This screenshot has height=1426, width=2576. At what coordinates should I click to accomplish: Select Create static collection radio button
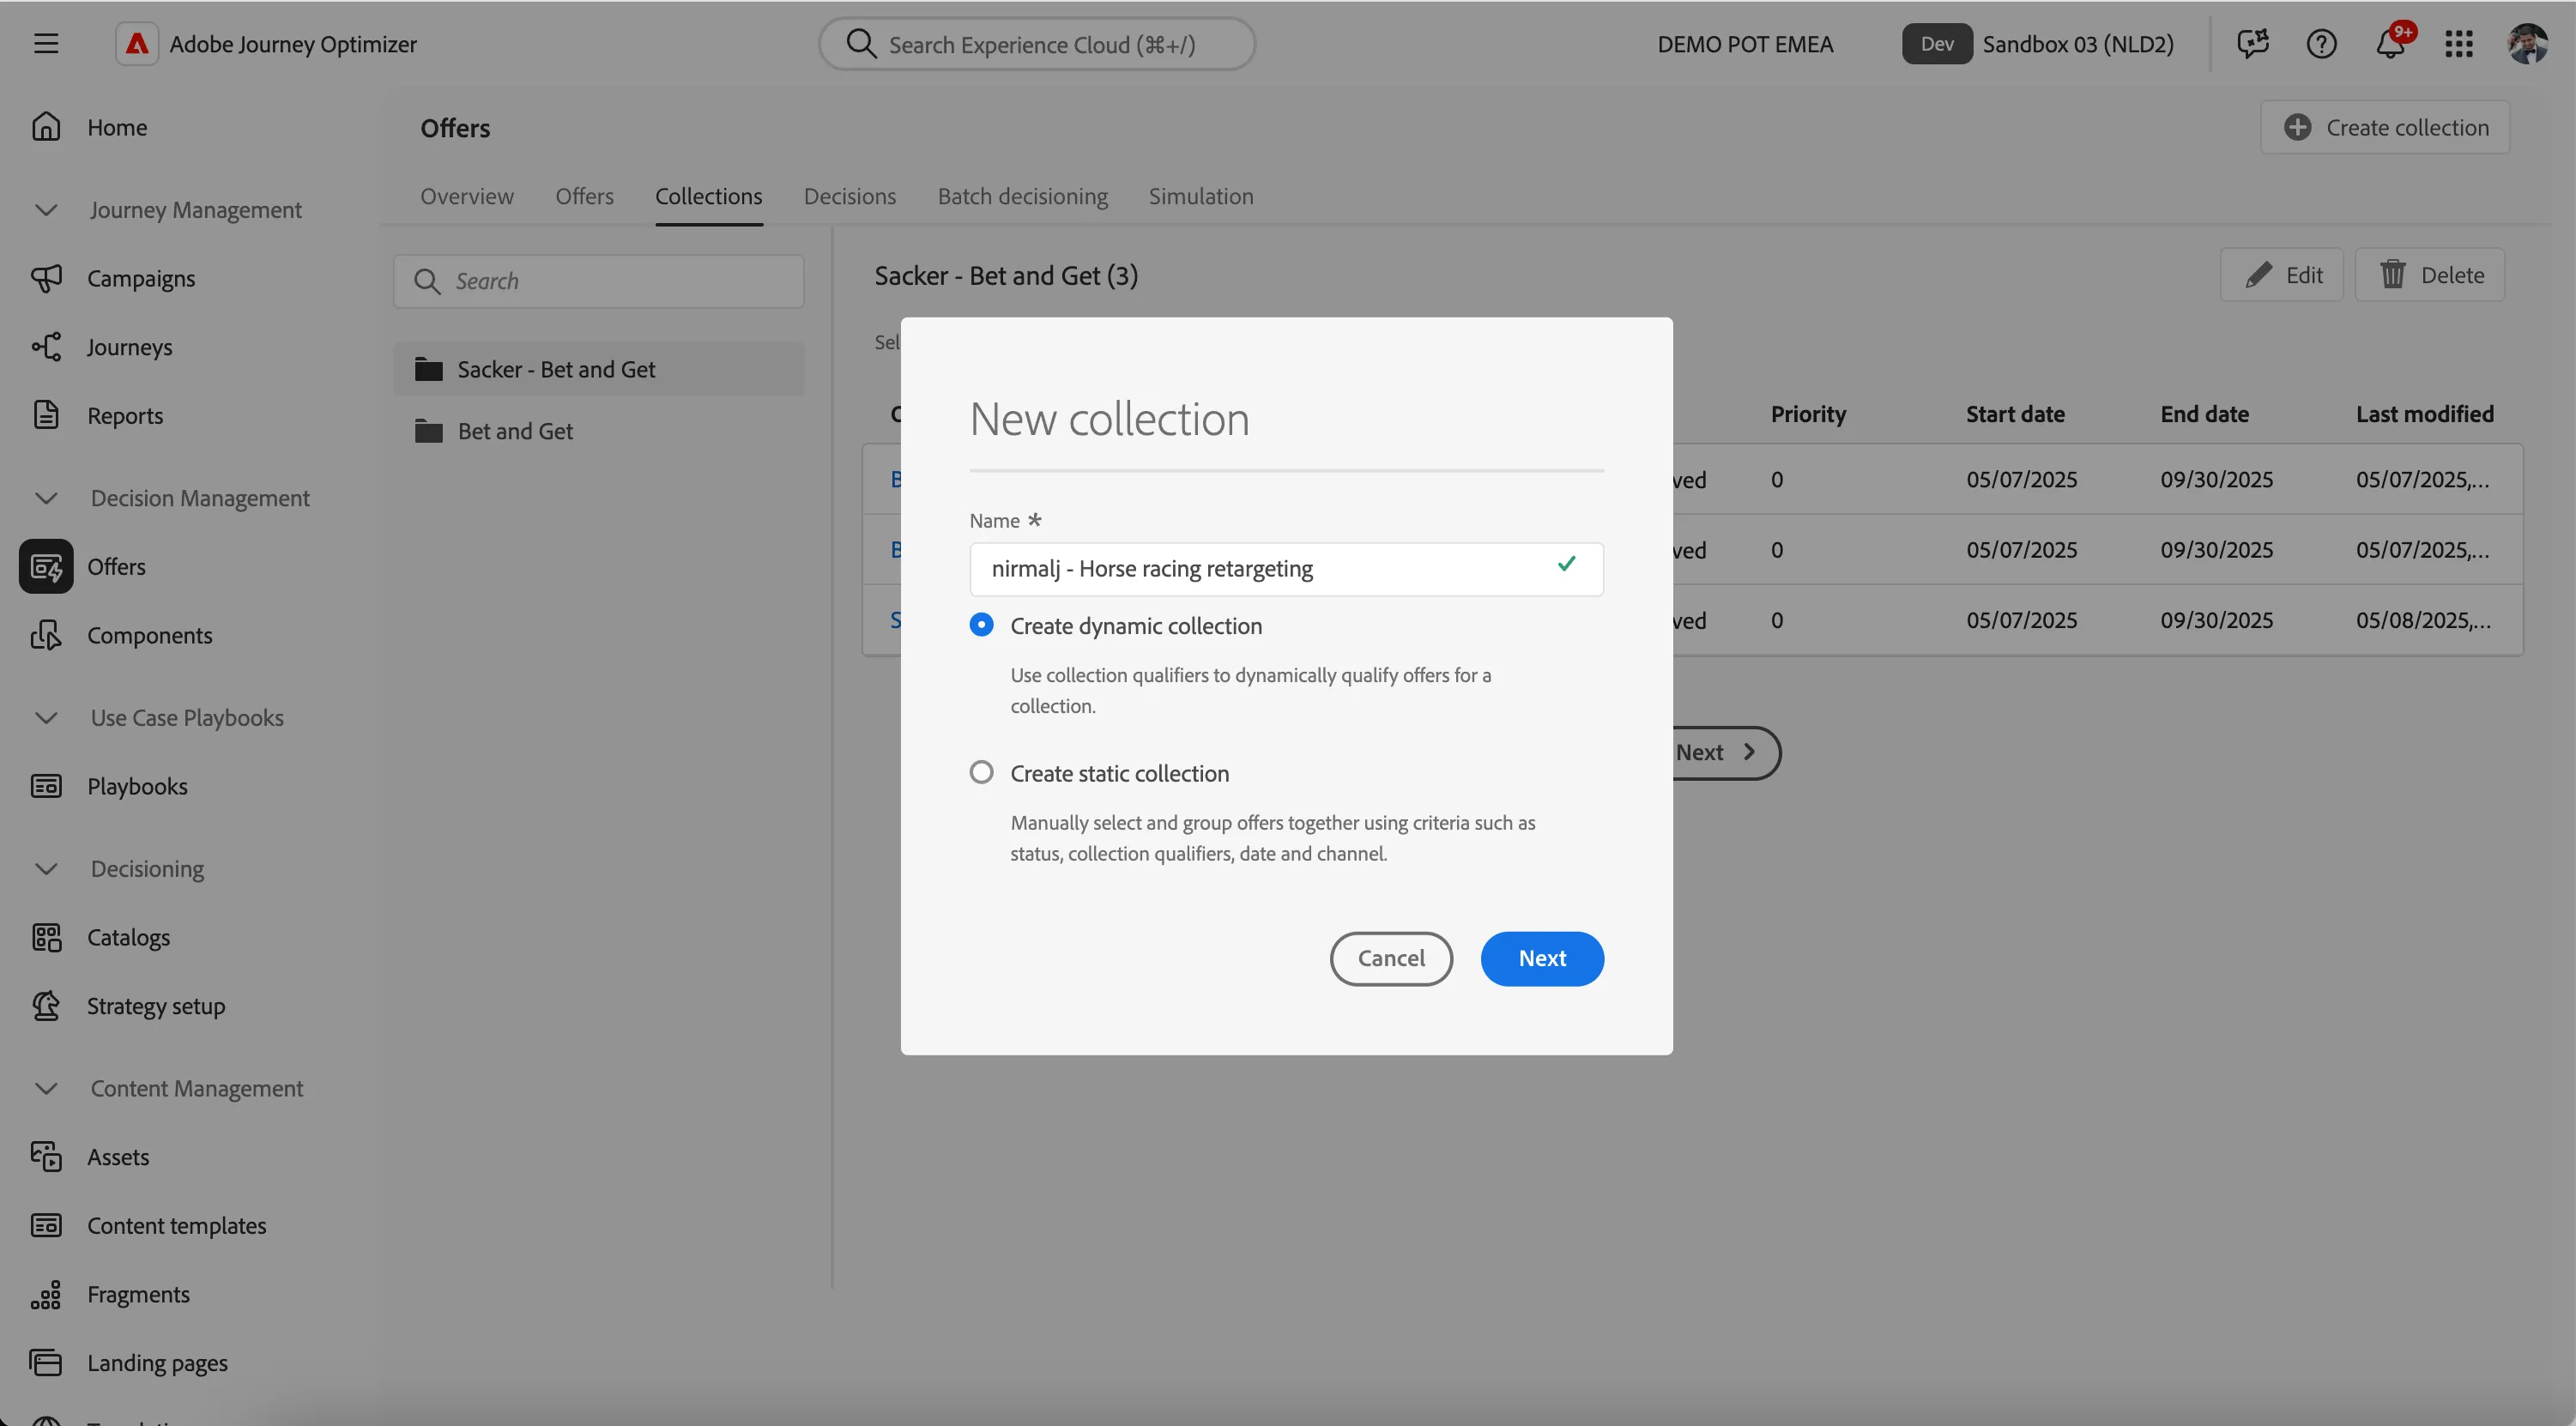tap(981, 772)
